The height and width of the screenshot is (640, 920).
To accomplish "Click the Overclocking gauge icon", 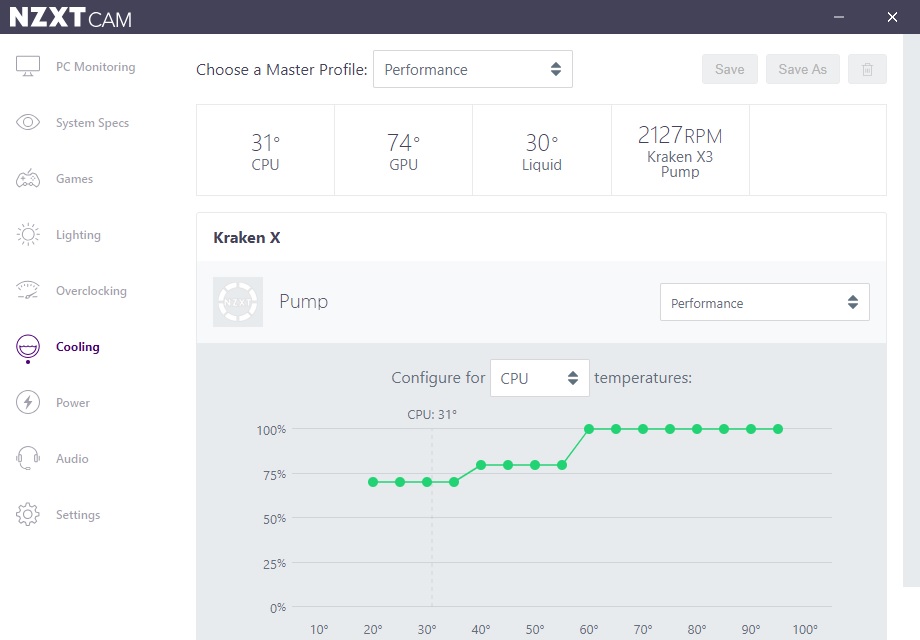I will (x=28, y=290).
